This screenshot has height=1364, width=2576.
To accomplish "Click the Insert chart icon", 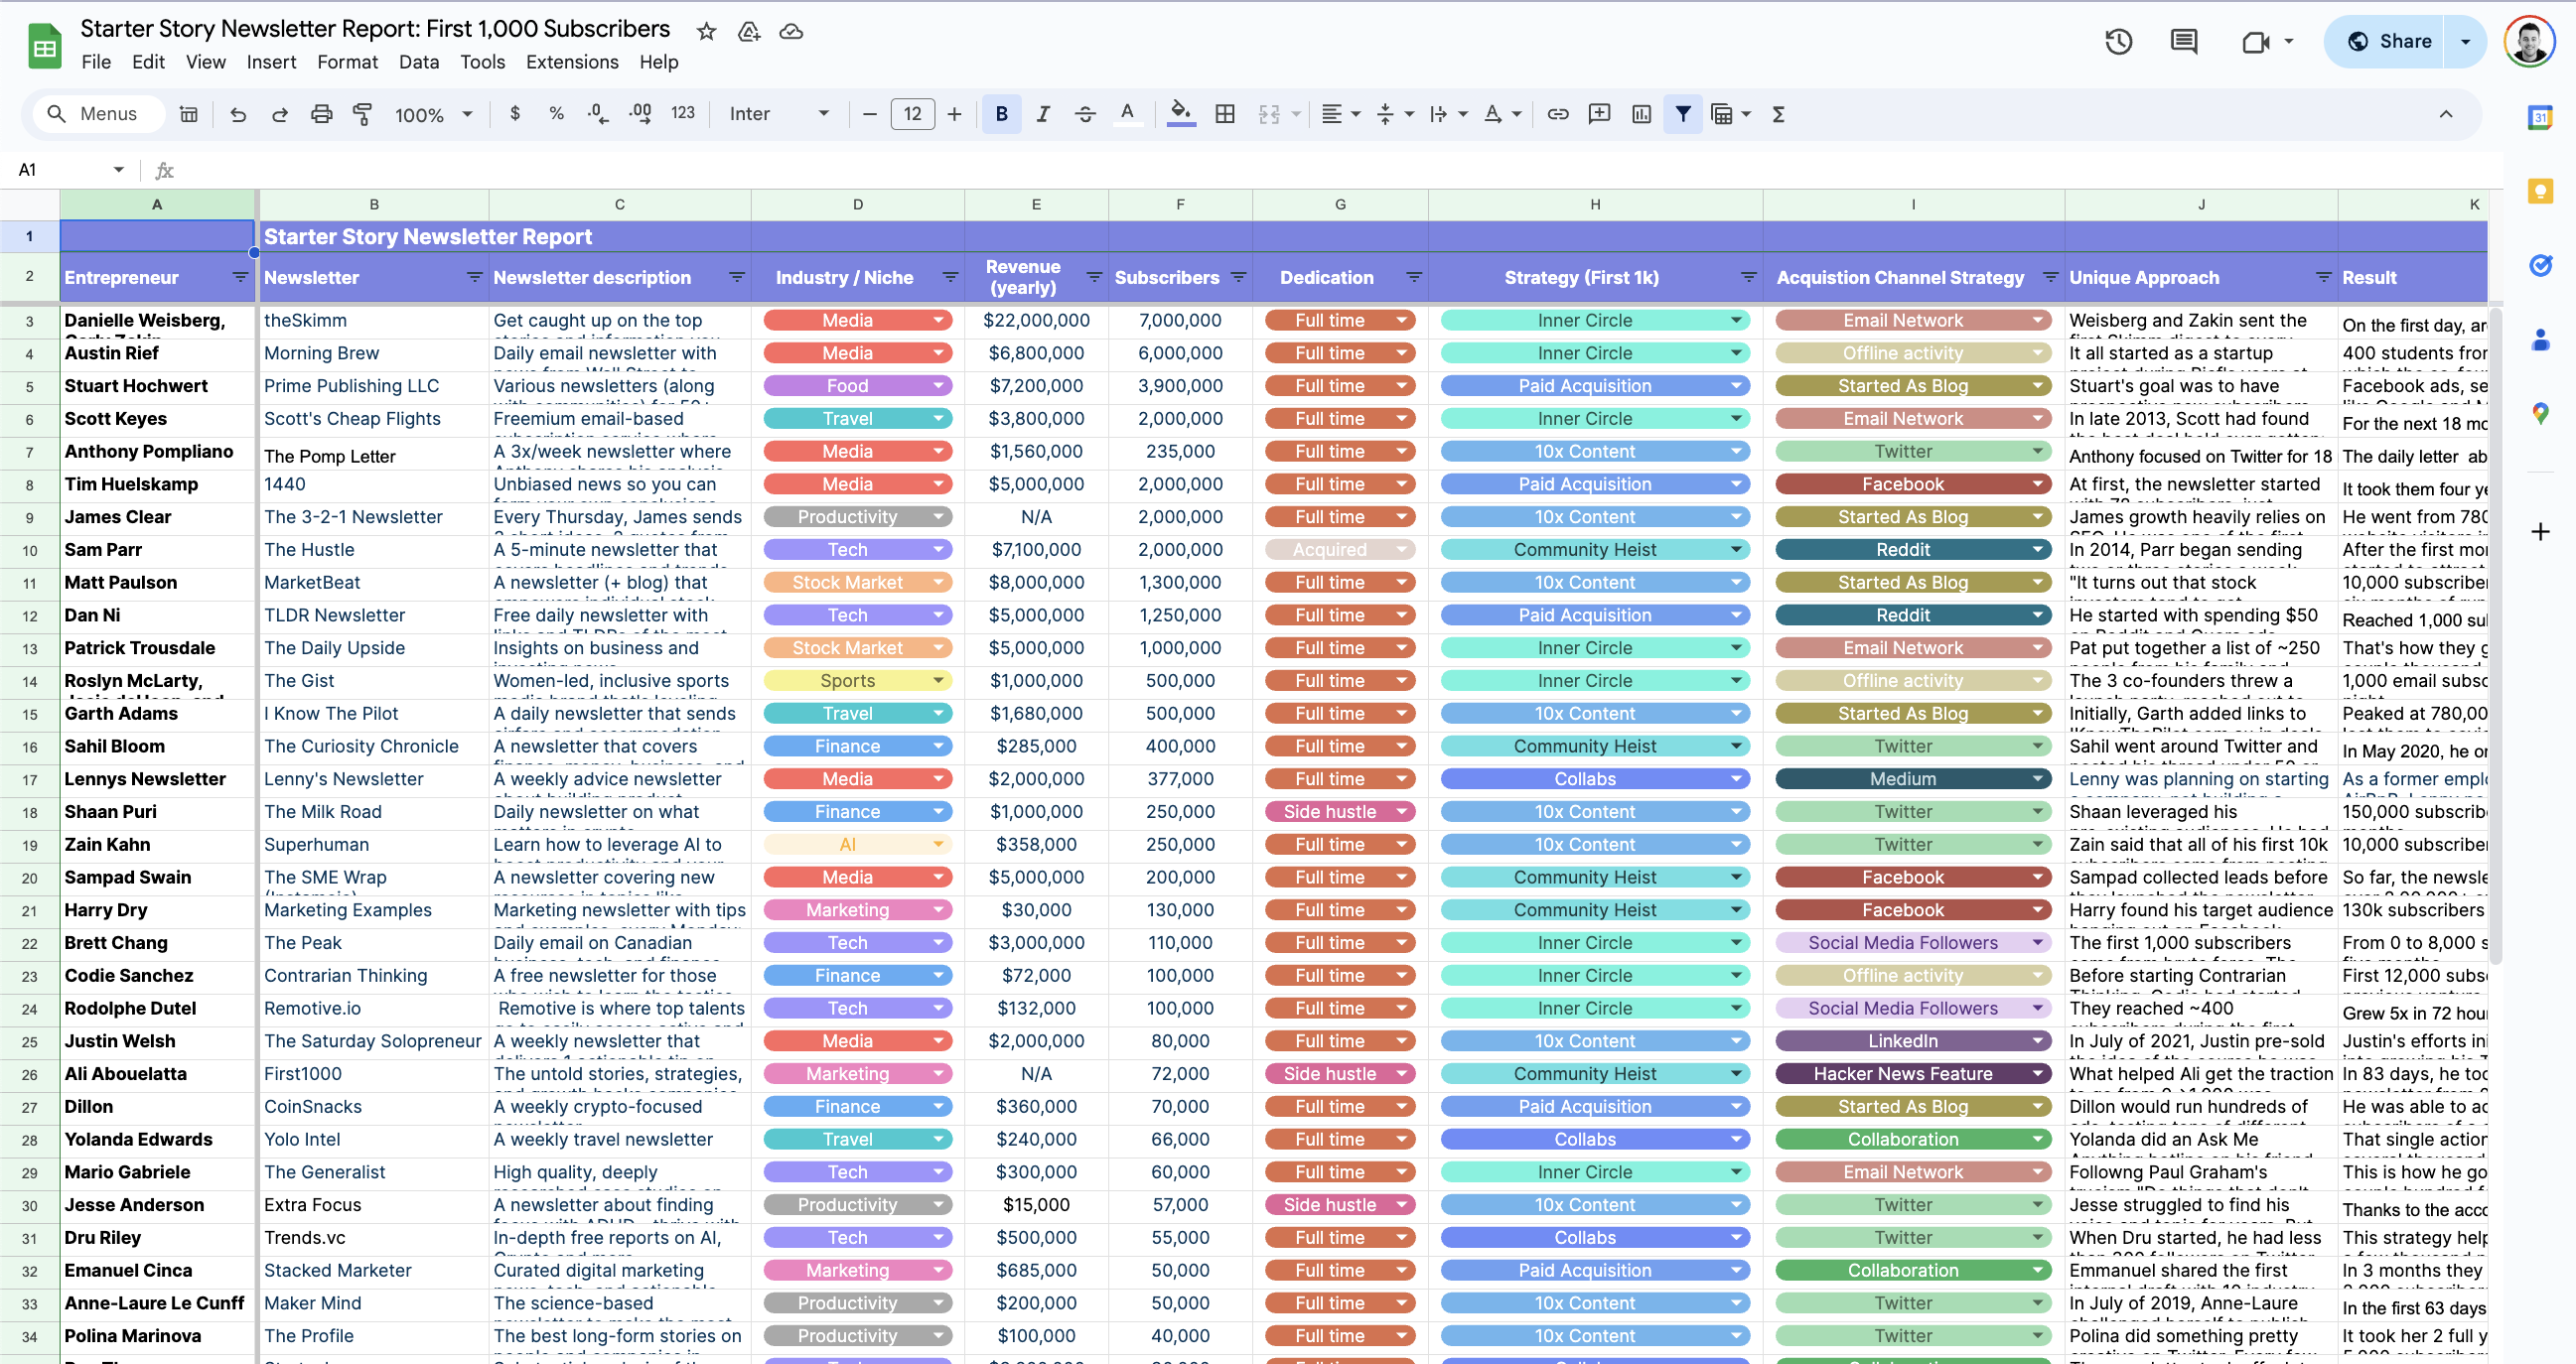I will (1642, 114).
